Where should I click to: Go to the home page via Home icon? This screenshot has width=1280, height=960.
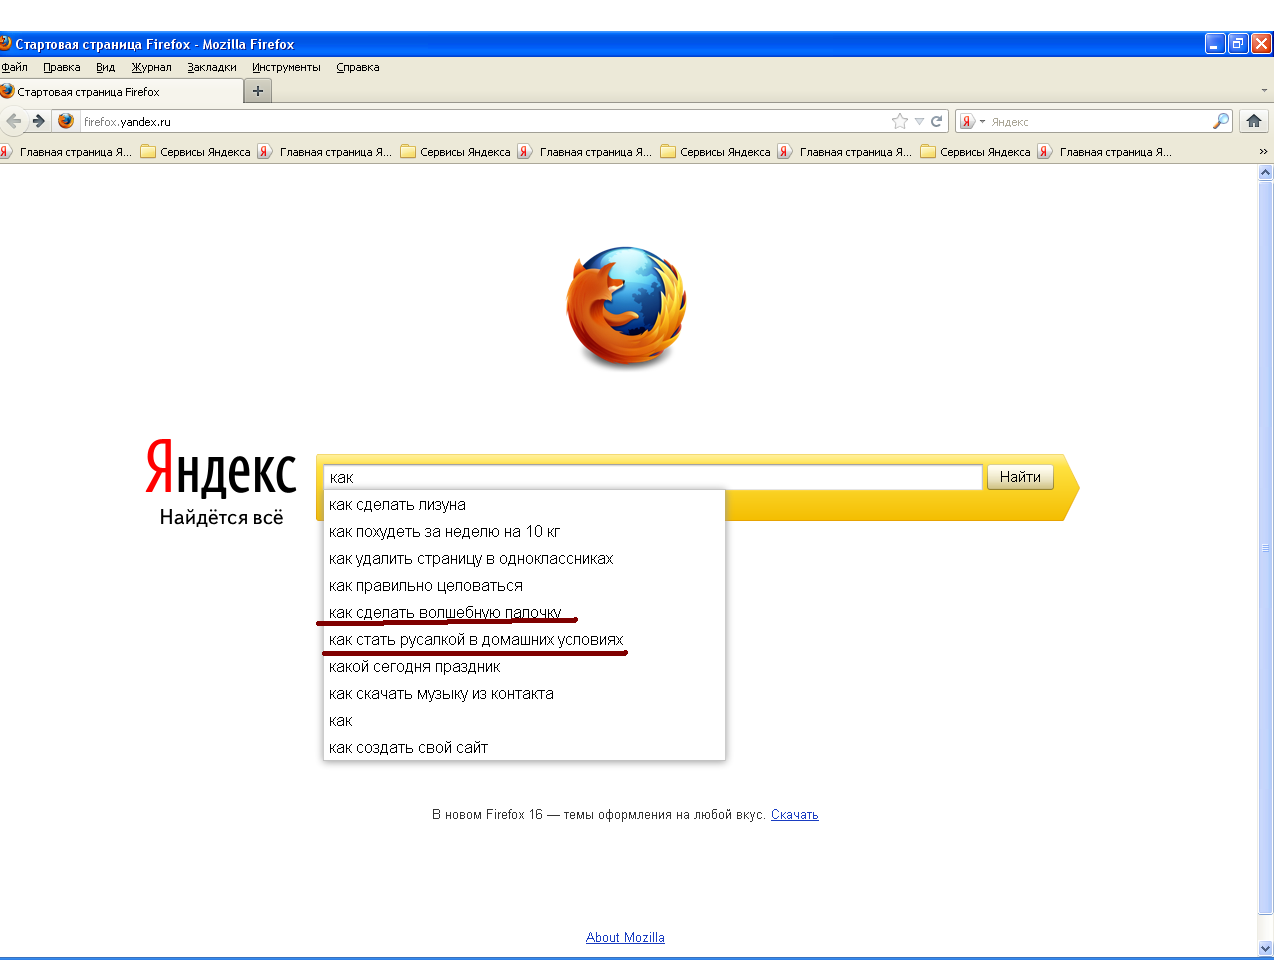pos(1254,121)
